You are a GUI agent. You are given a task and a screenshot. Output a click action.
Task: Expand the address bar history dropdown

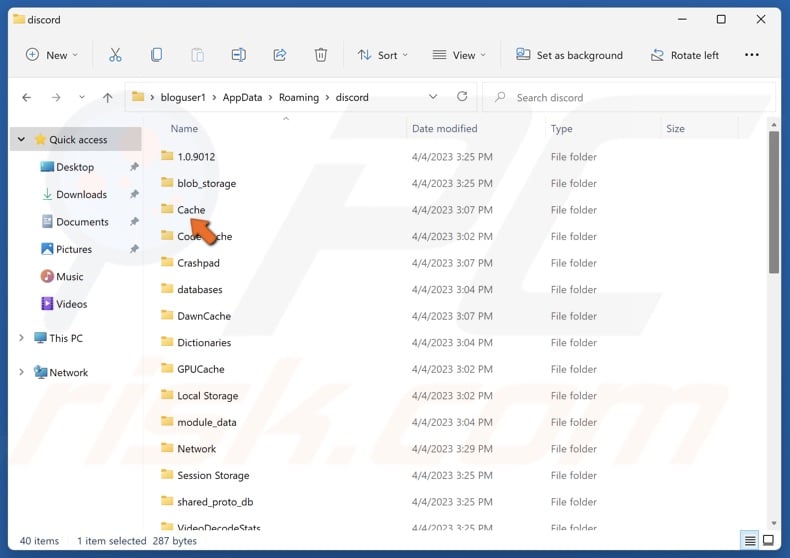(433, 97)
